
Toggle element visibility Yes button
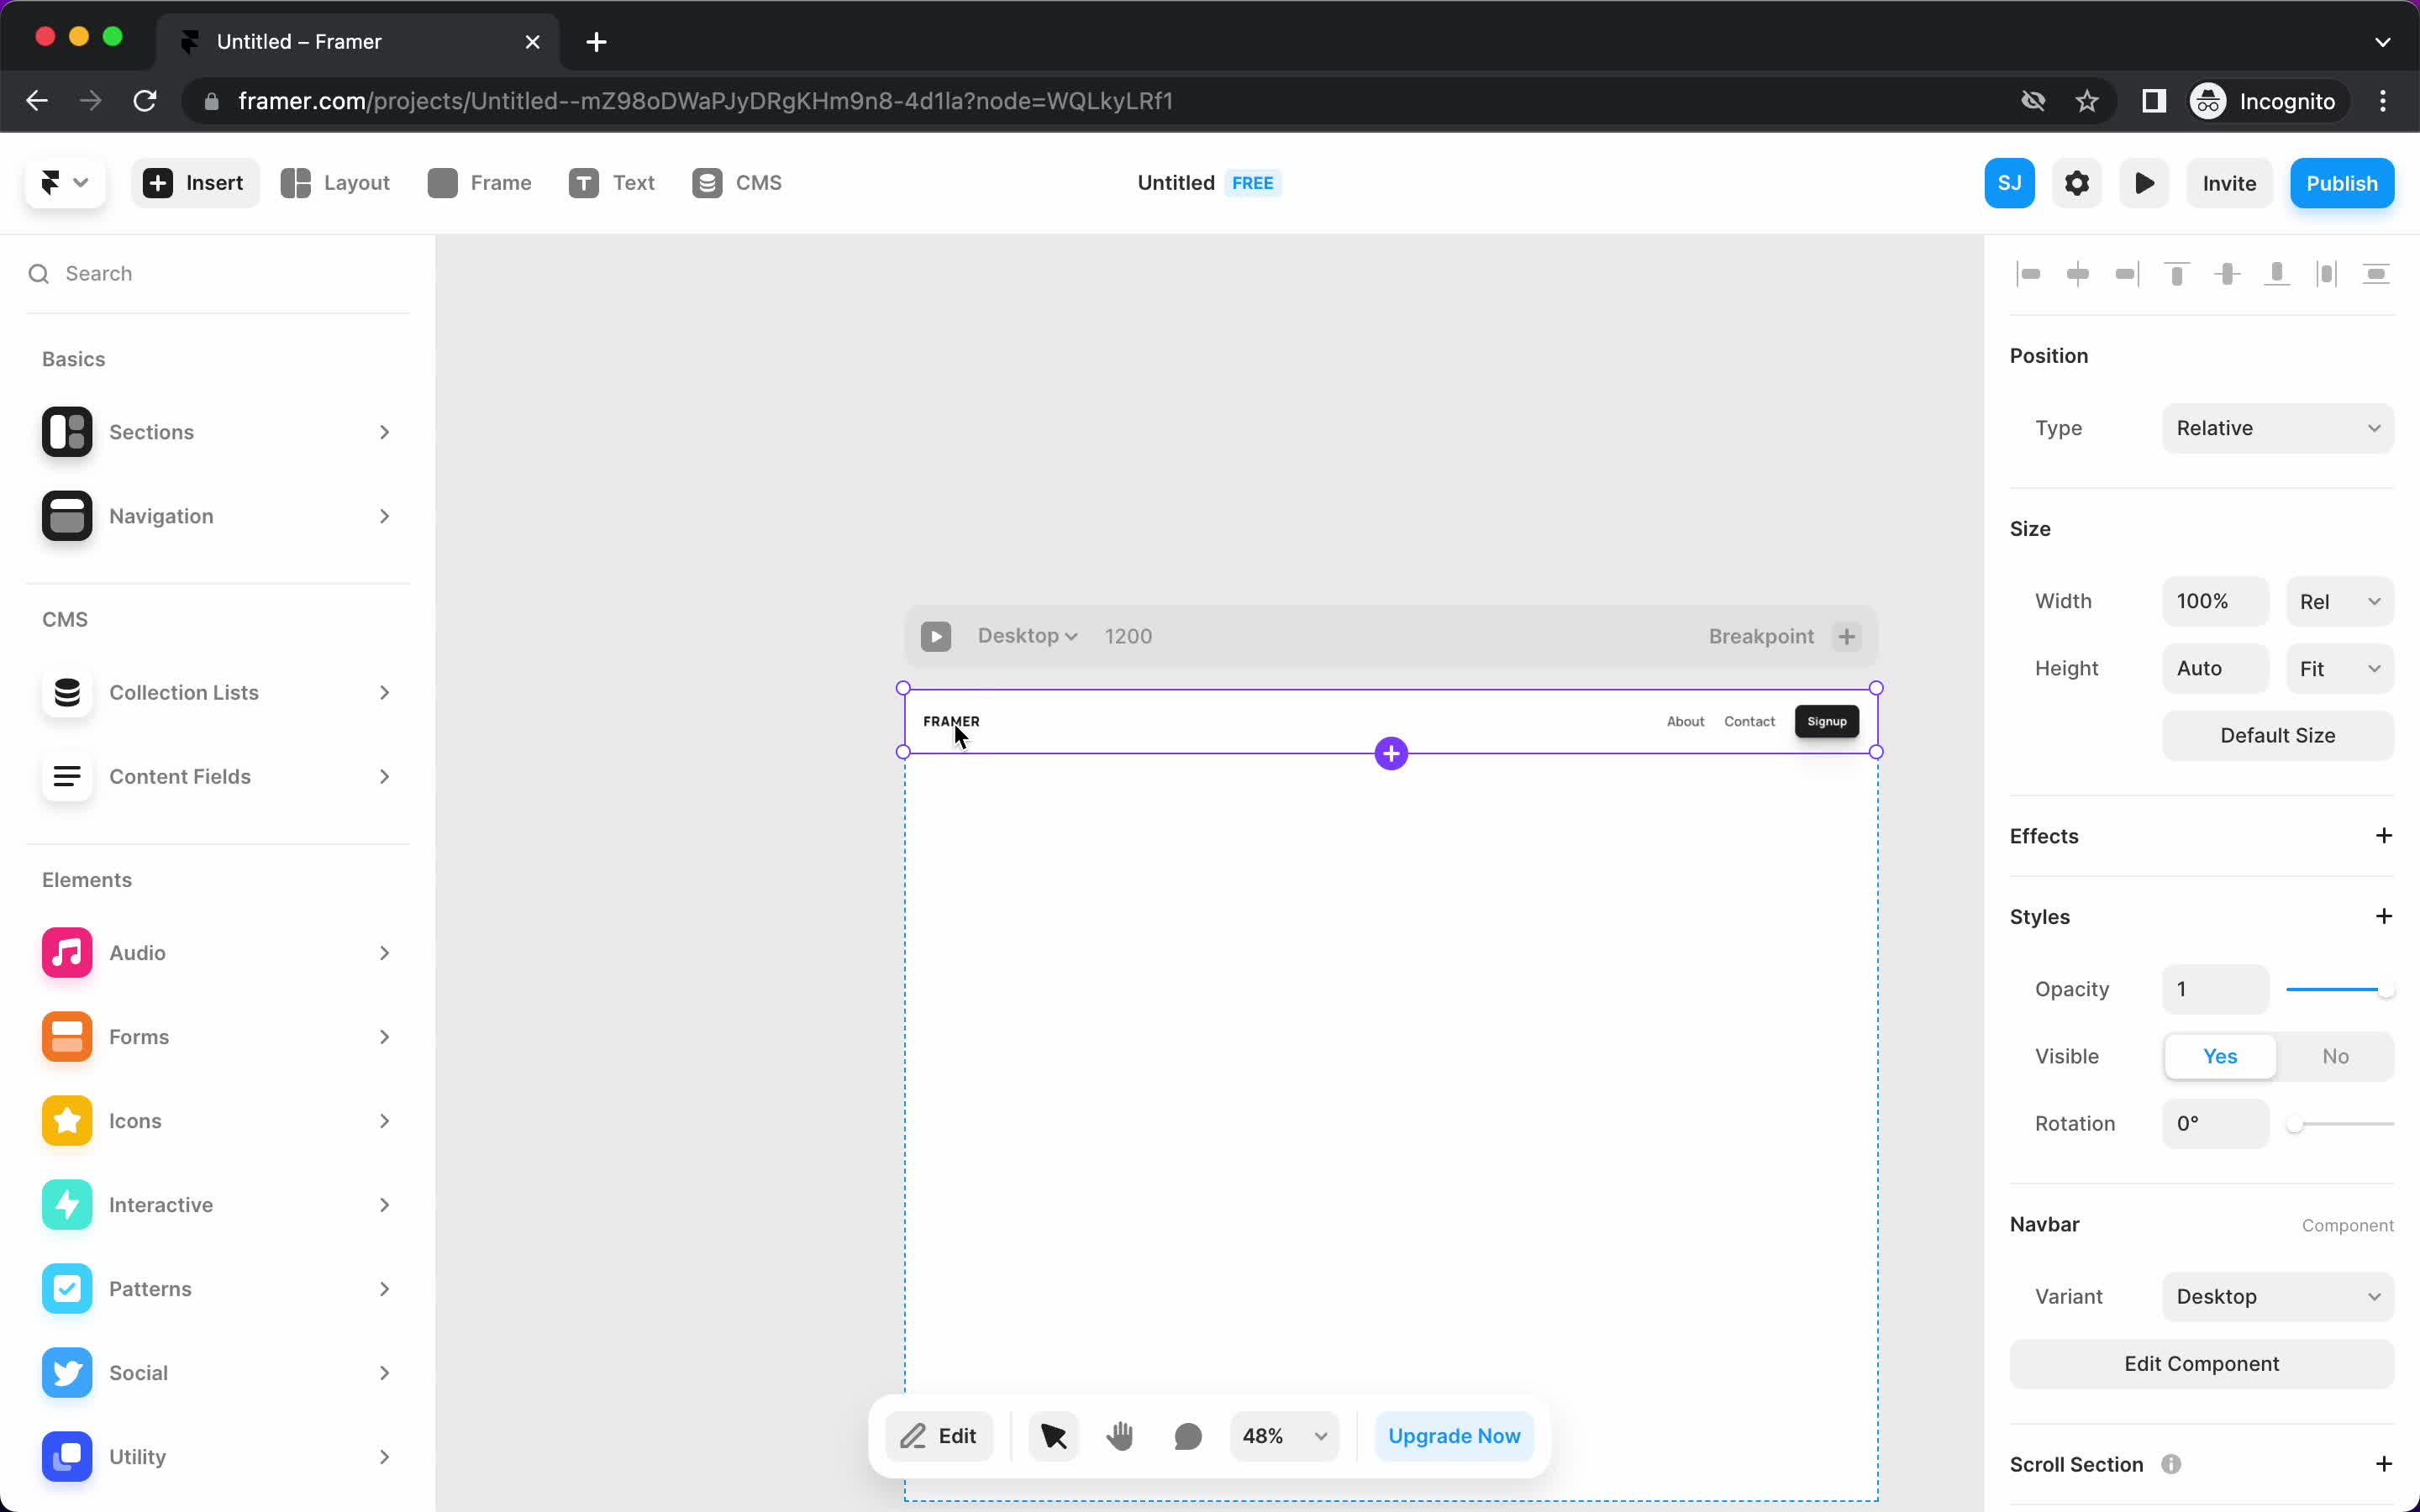point(2220,1056)
